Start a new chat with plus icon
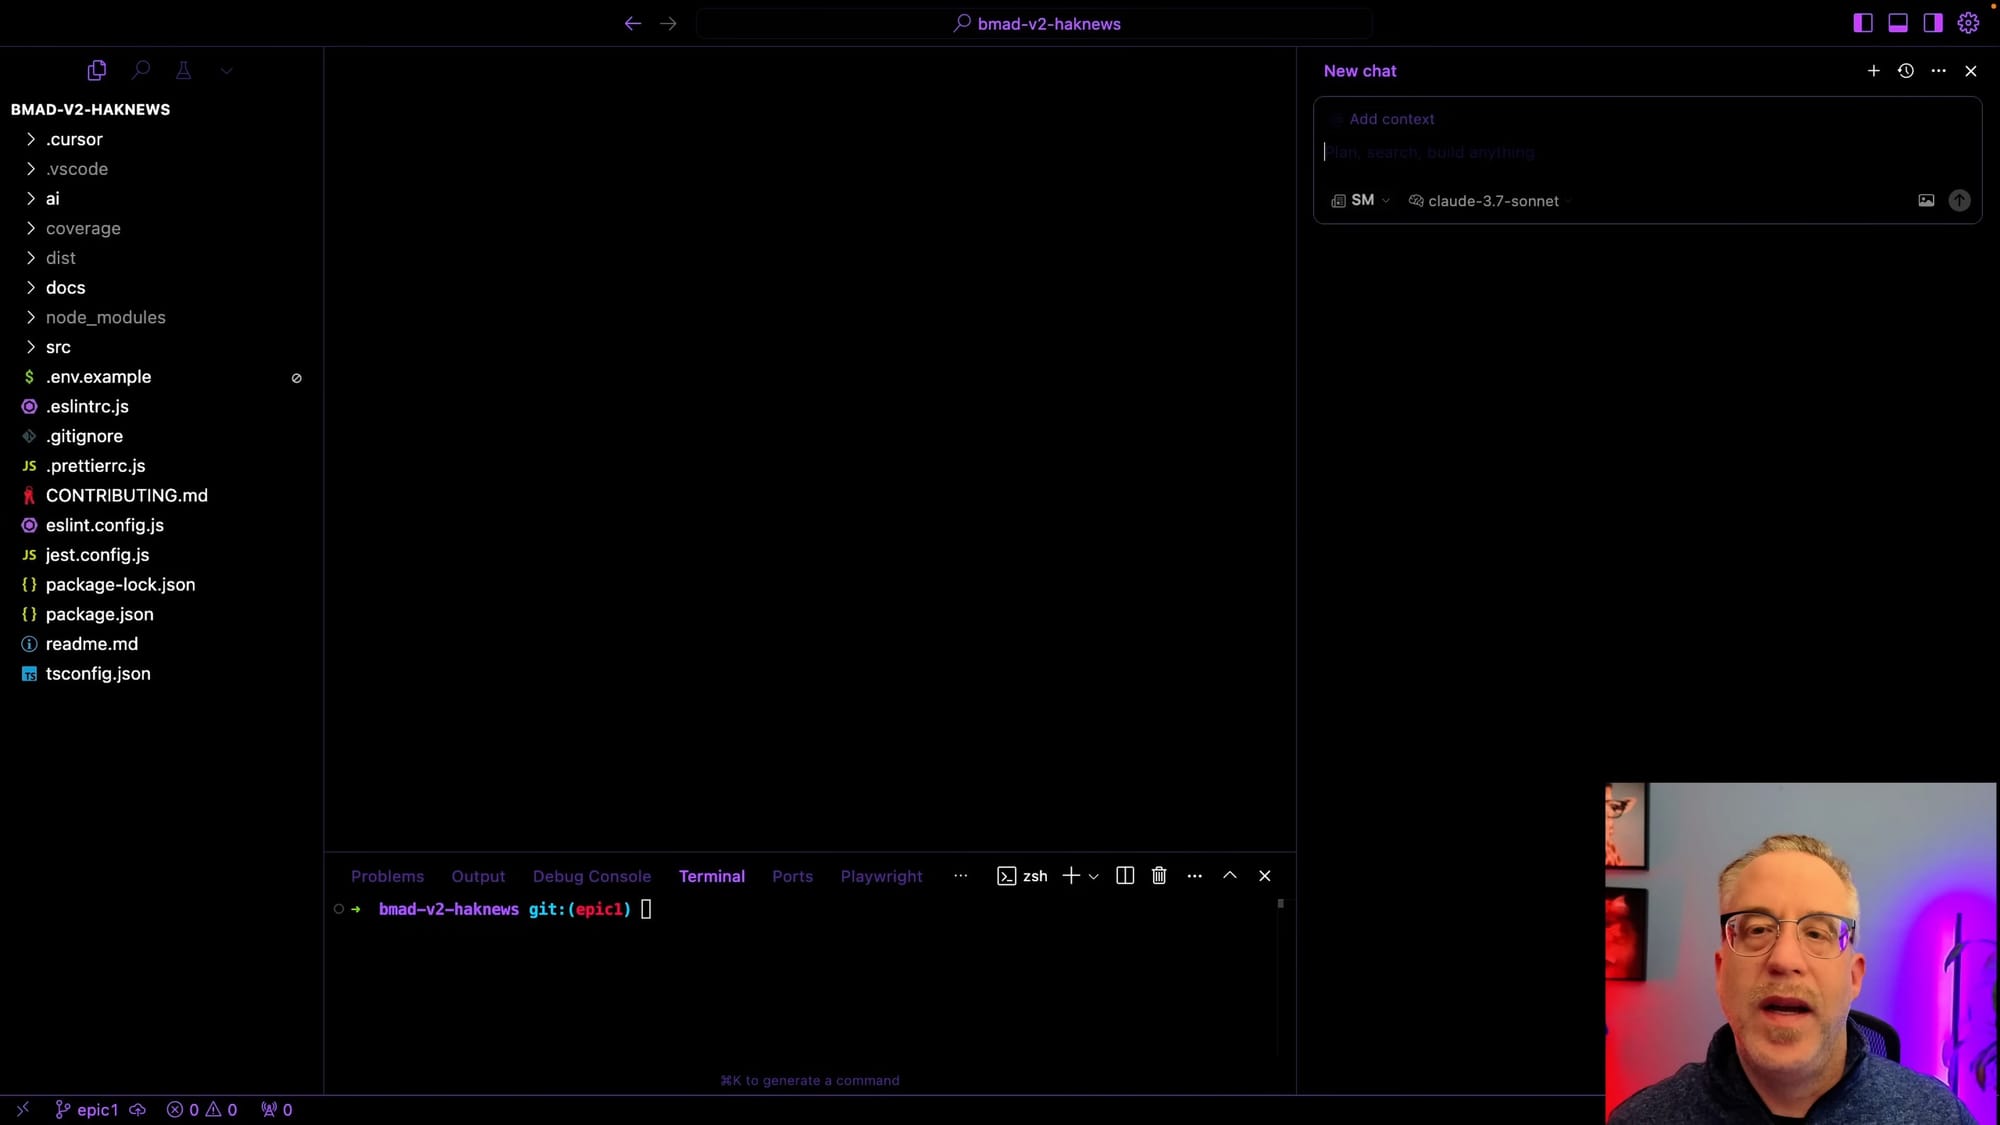This screenshot has width=2000, height=1125. pyautogui.click(x=1873, y=71)
